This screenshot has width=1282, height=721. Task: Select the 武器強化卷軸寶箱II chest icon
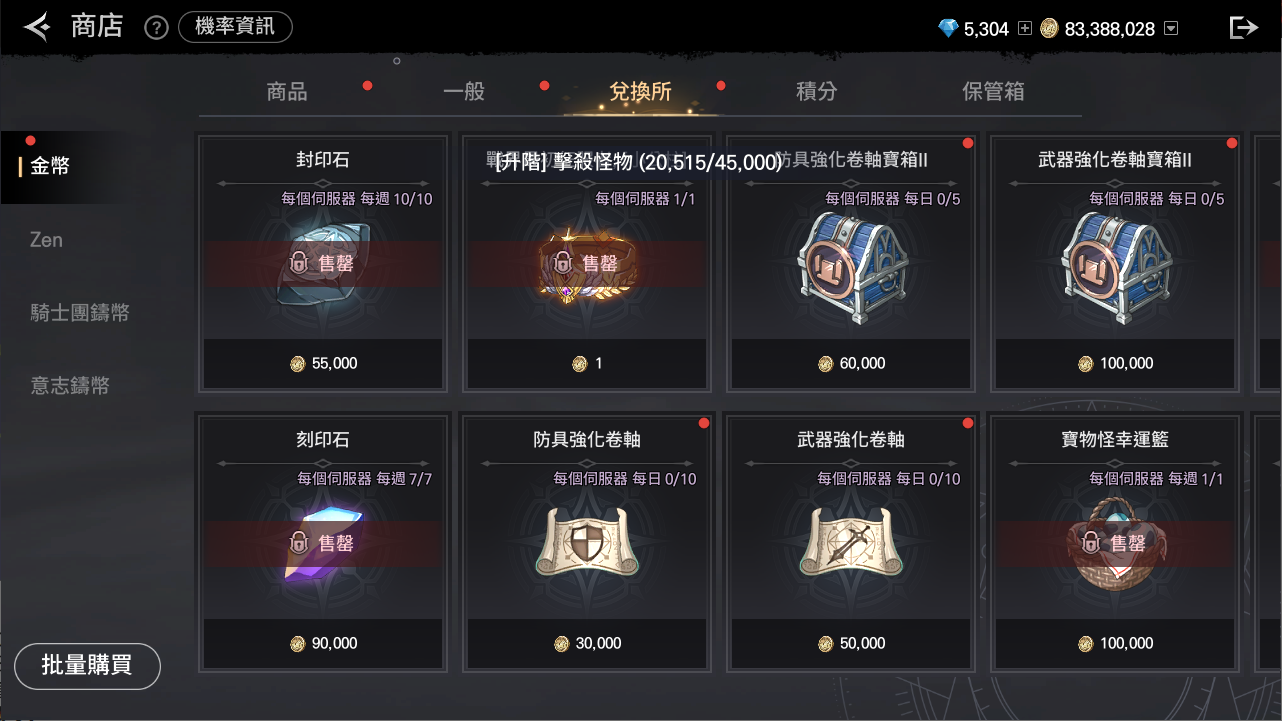(x=1115, y=266)
